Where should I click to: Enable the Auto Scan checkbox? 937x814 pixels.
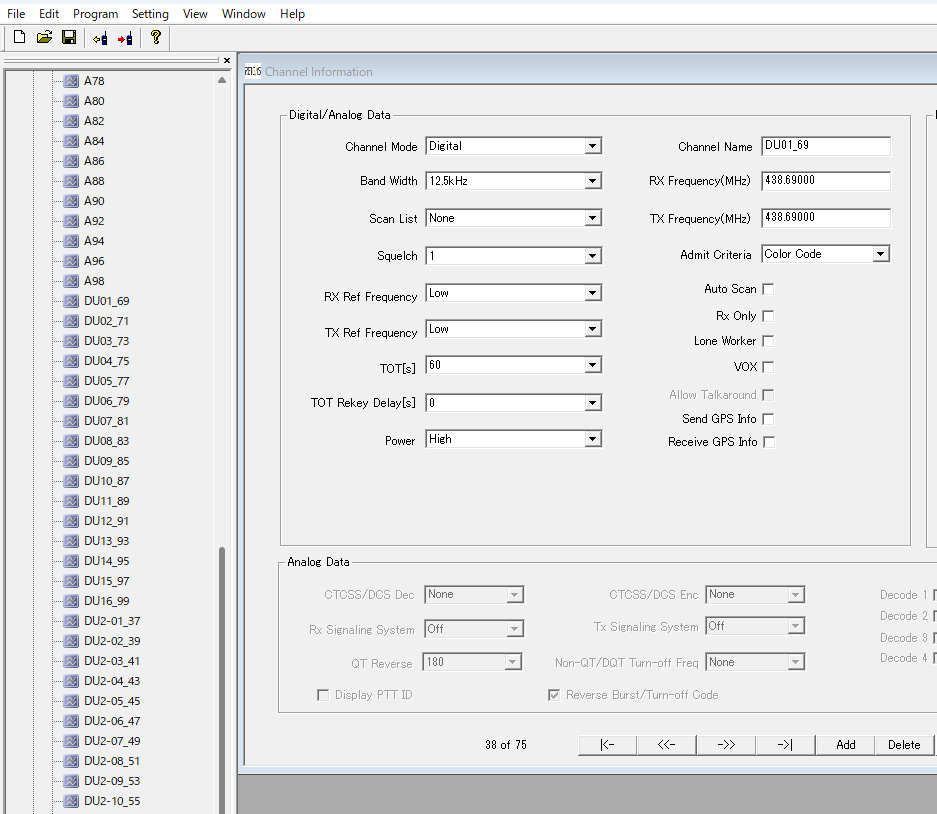pyautogui.click(x=768, y=289)
